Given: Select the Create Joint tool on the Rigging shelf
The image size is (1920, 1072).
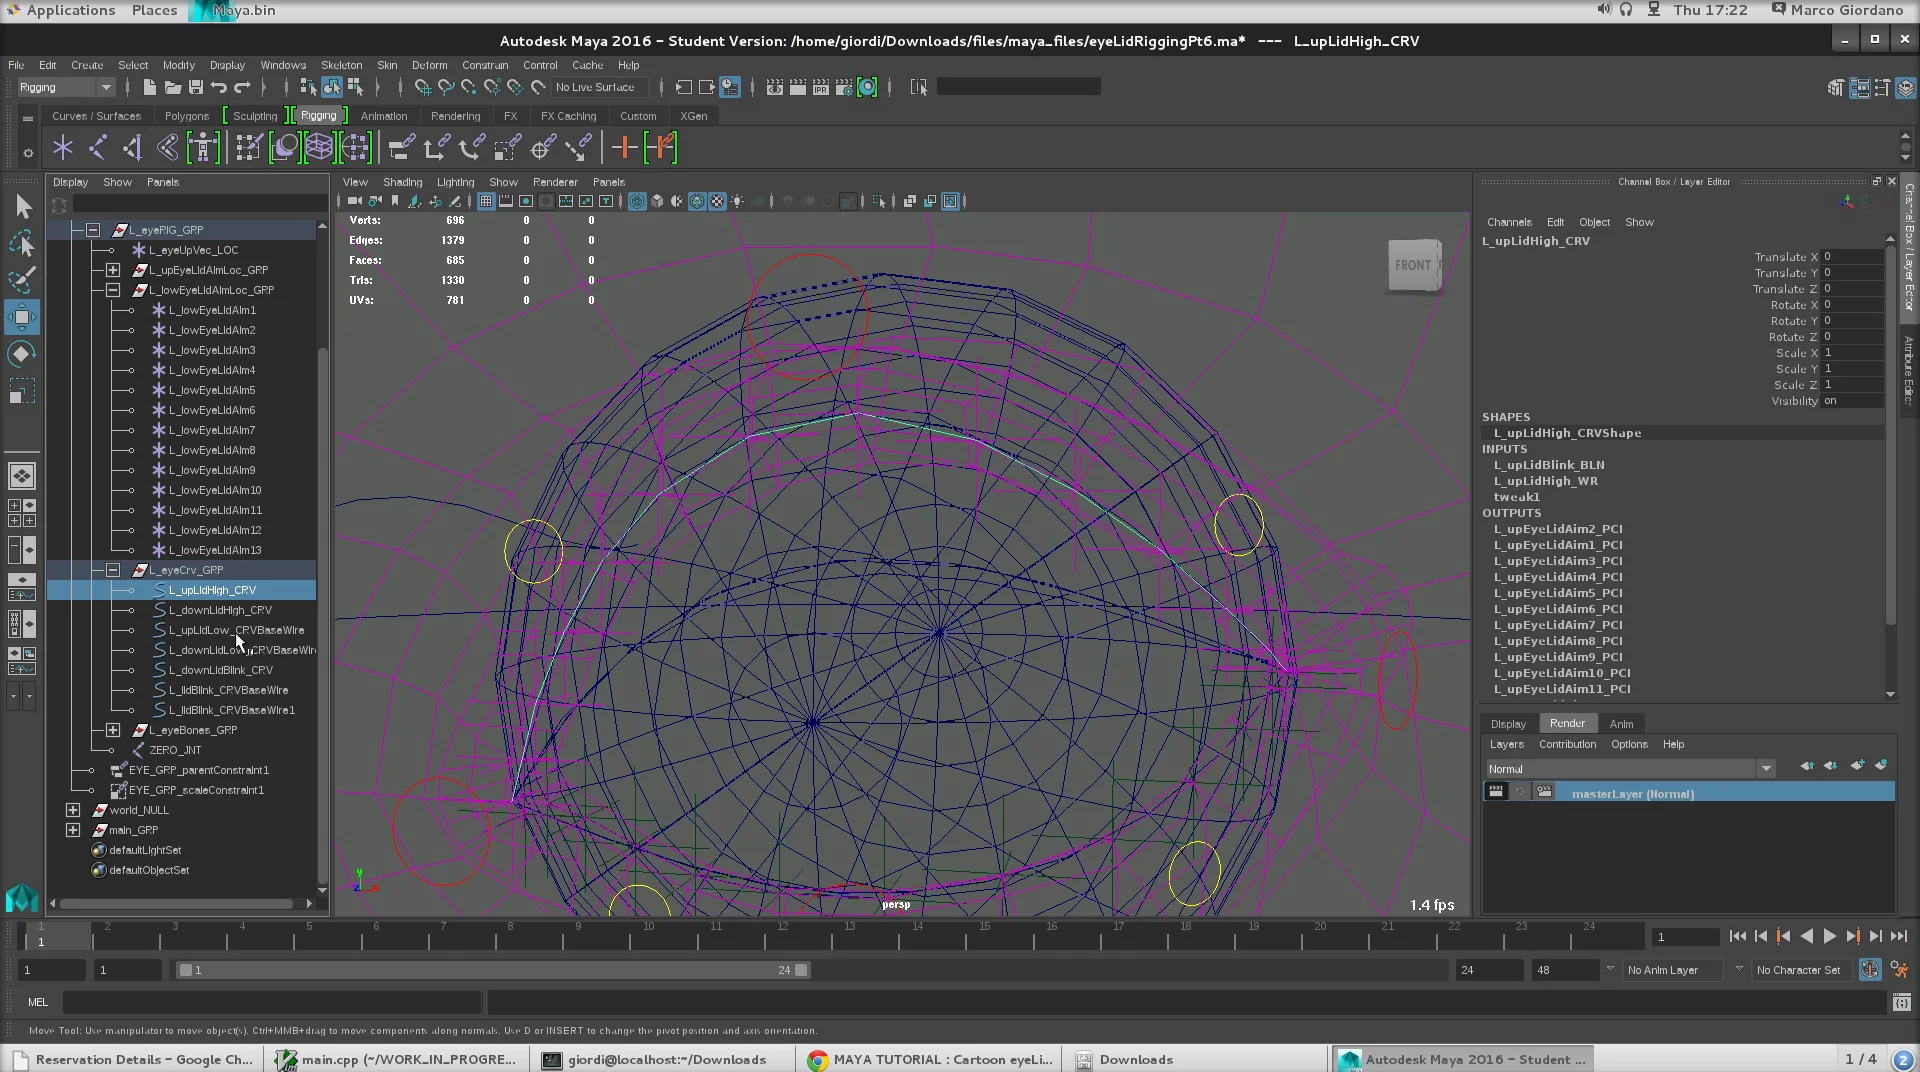Looking at the screenshot, I should click(62, 147).
